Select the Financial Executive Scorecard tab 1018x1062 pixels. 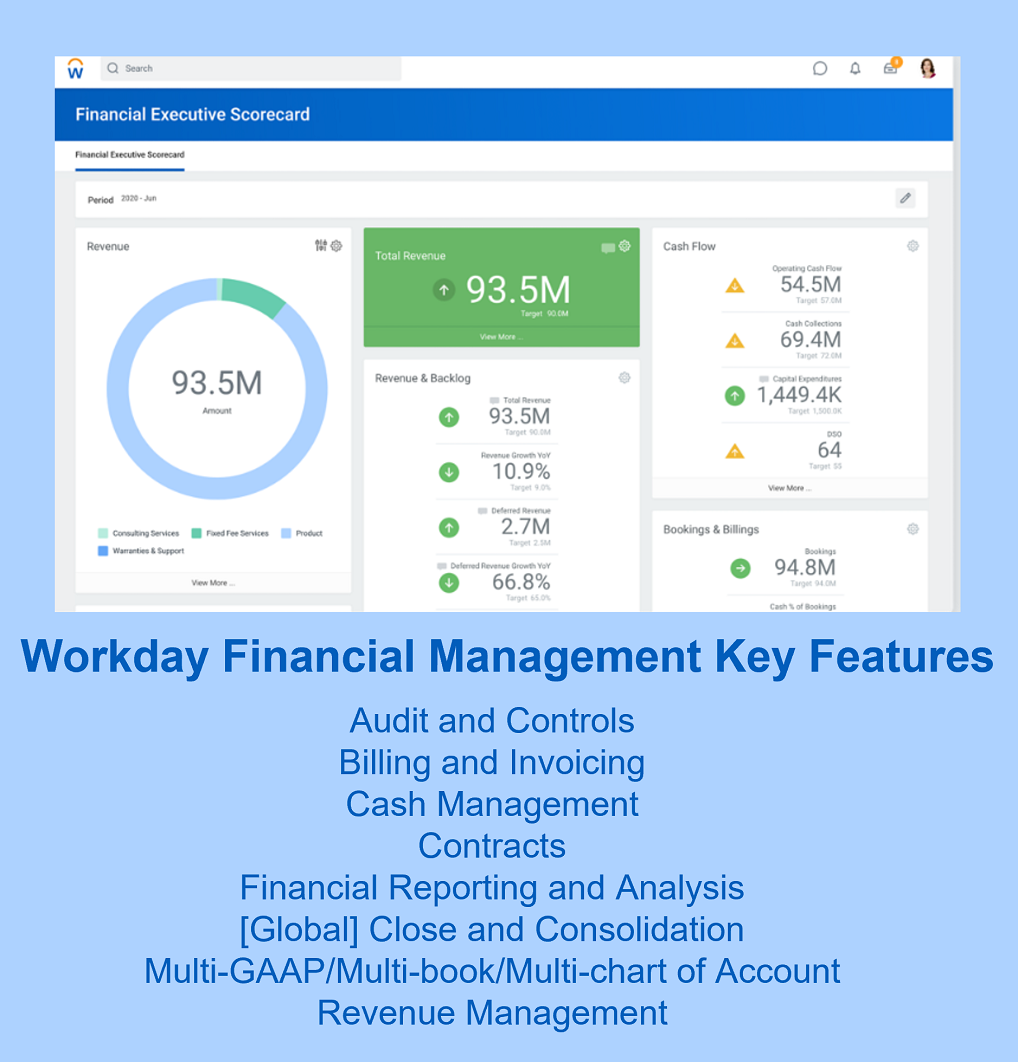[x=129, y=155]
